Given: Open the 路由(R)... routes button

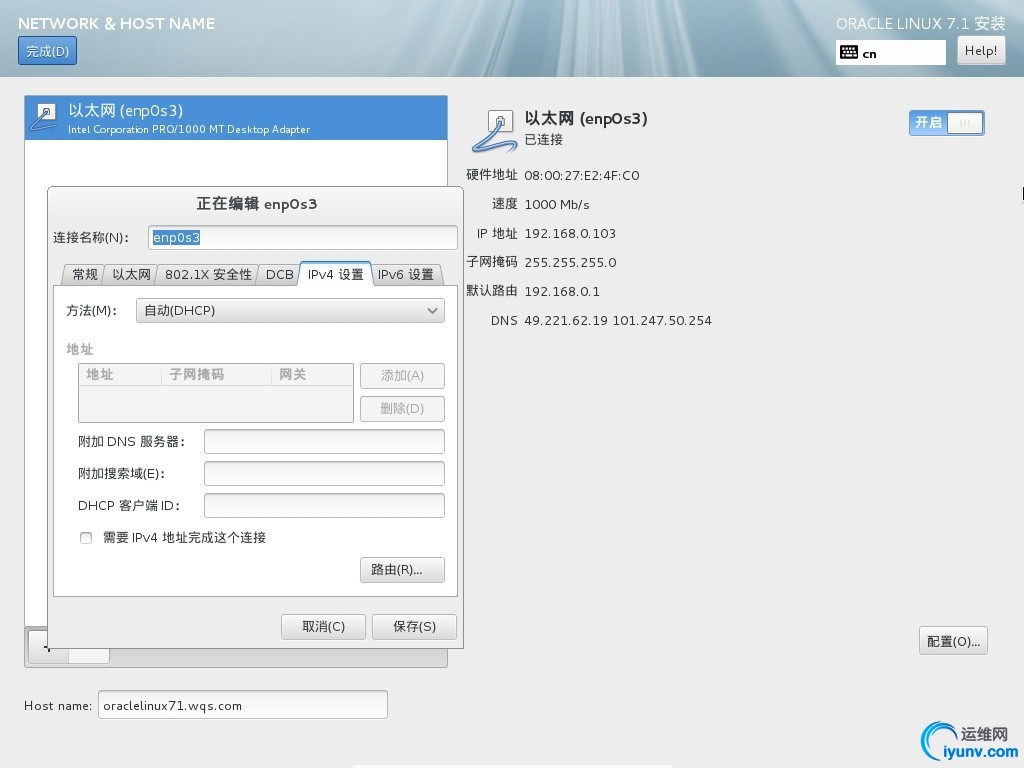Looking at the screenshot, I should pyautogui.click(x=402, y=569).
